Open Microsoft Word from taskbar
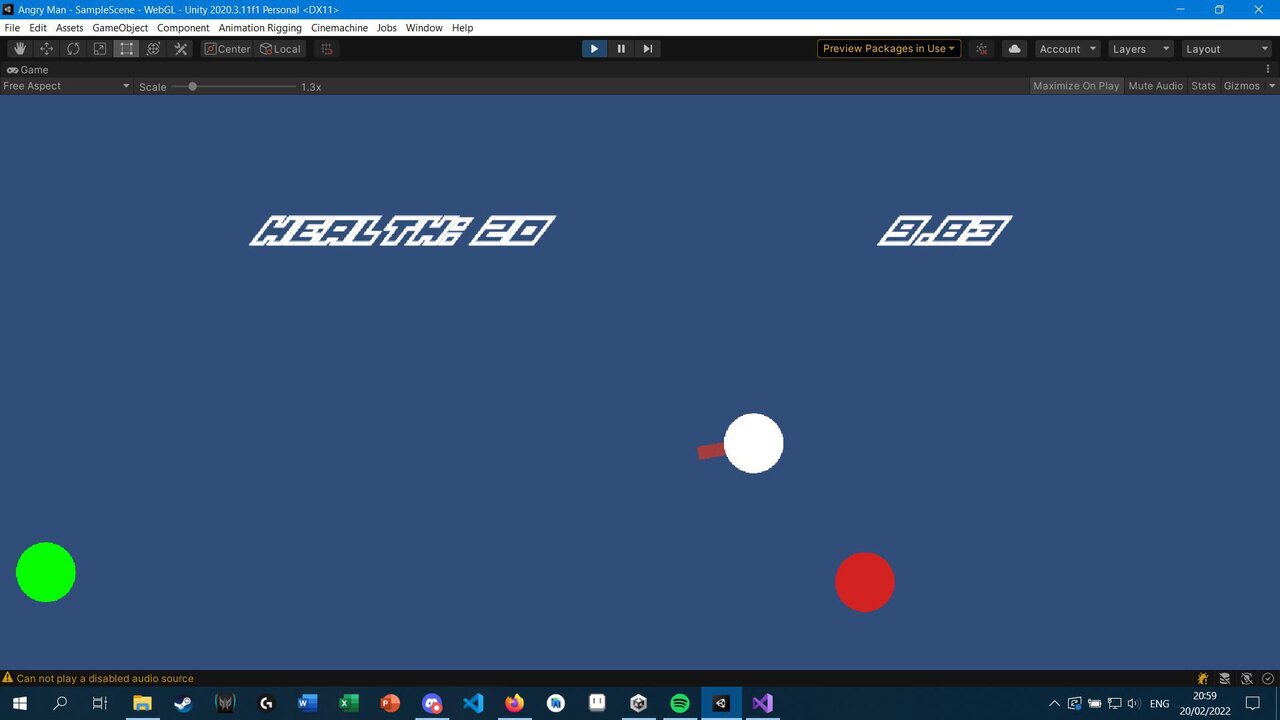This screenshot has width=1280, height=720. [307, 703]
